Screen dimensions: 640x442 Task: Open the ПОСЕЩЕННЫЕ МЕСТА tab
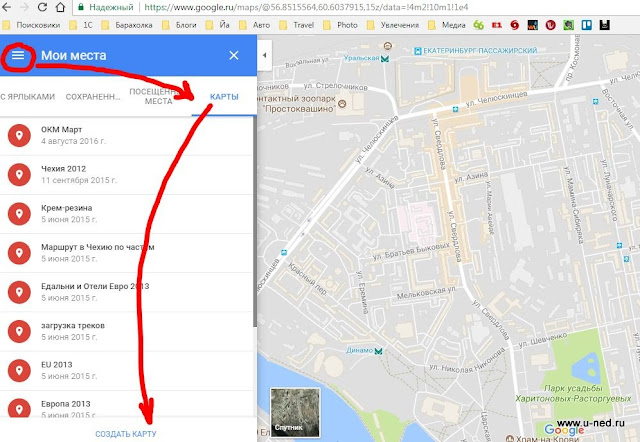pos(151,96)
